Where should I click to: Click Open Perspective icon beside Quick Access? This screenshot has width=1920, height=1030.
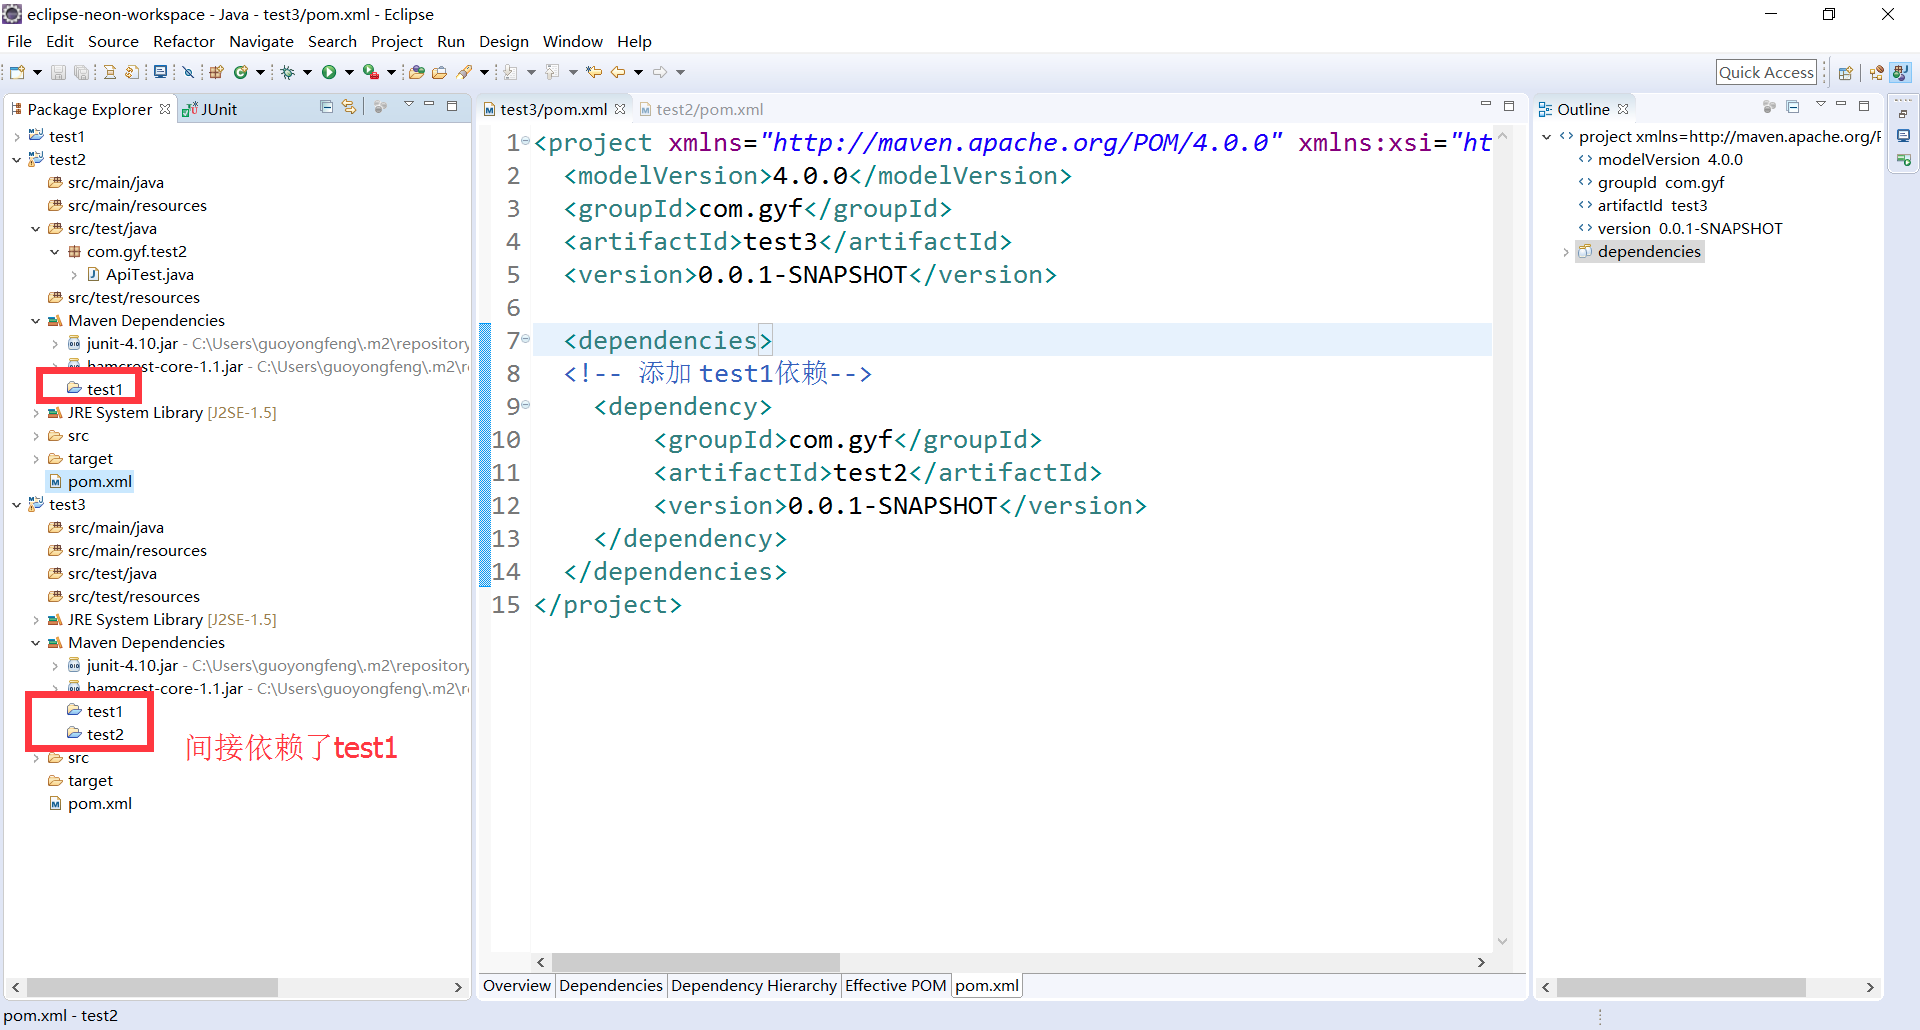pos(1846,72)
